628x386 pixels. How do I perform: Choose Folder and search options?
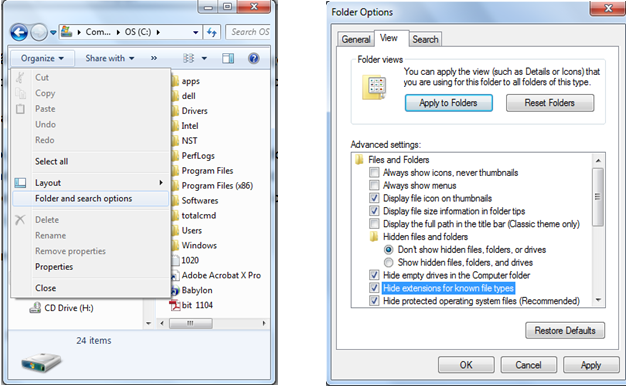pos(90,199)
